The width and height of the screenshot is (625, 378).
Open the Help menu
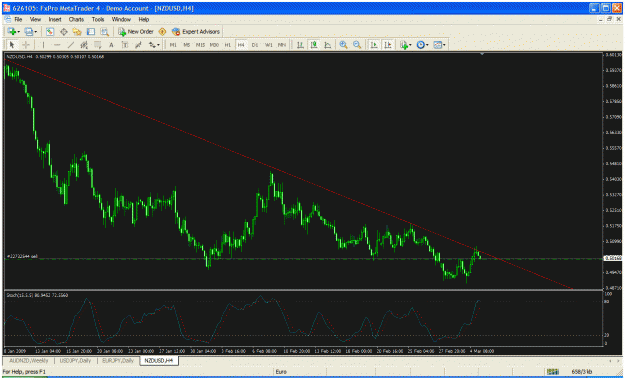pyautogui.click(x=143, y=19)
